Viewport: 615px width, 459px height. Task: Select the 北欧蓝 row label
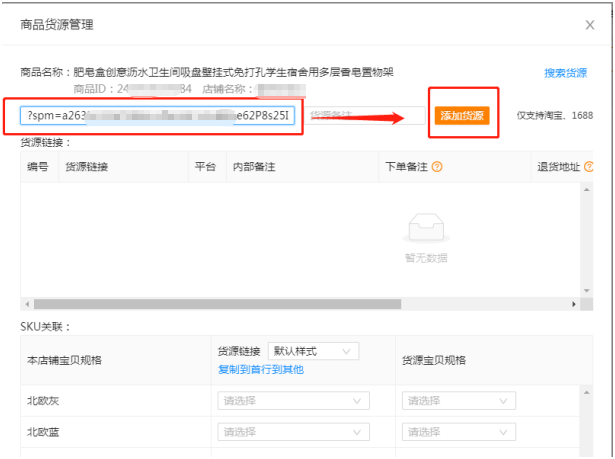tap(43, 433)
